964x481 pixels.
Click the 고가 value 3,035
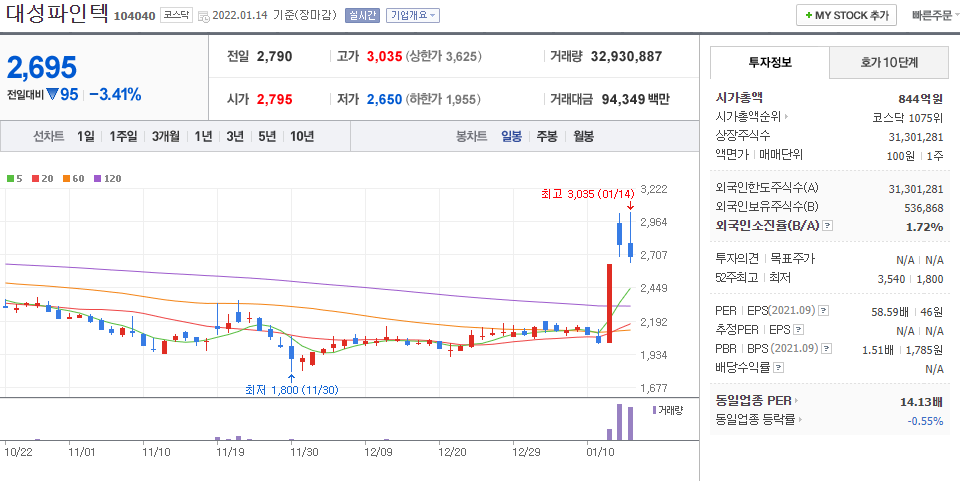pos(384,57)
